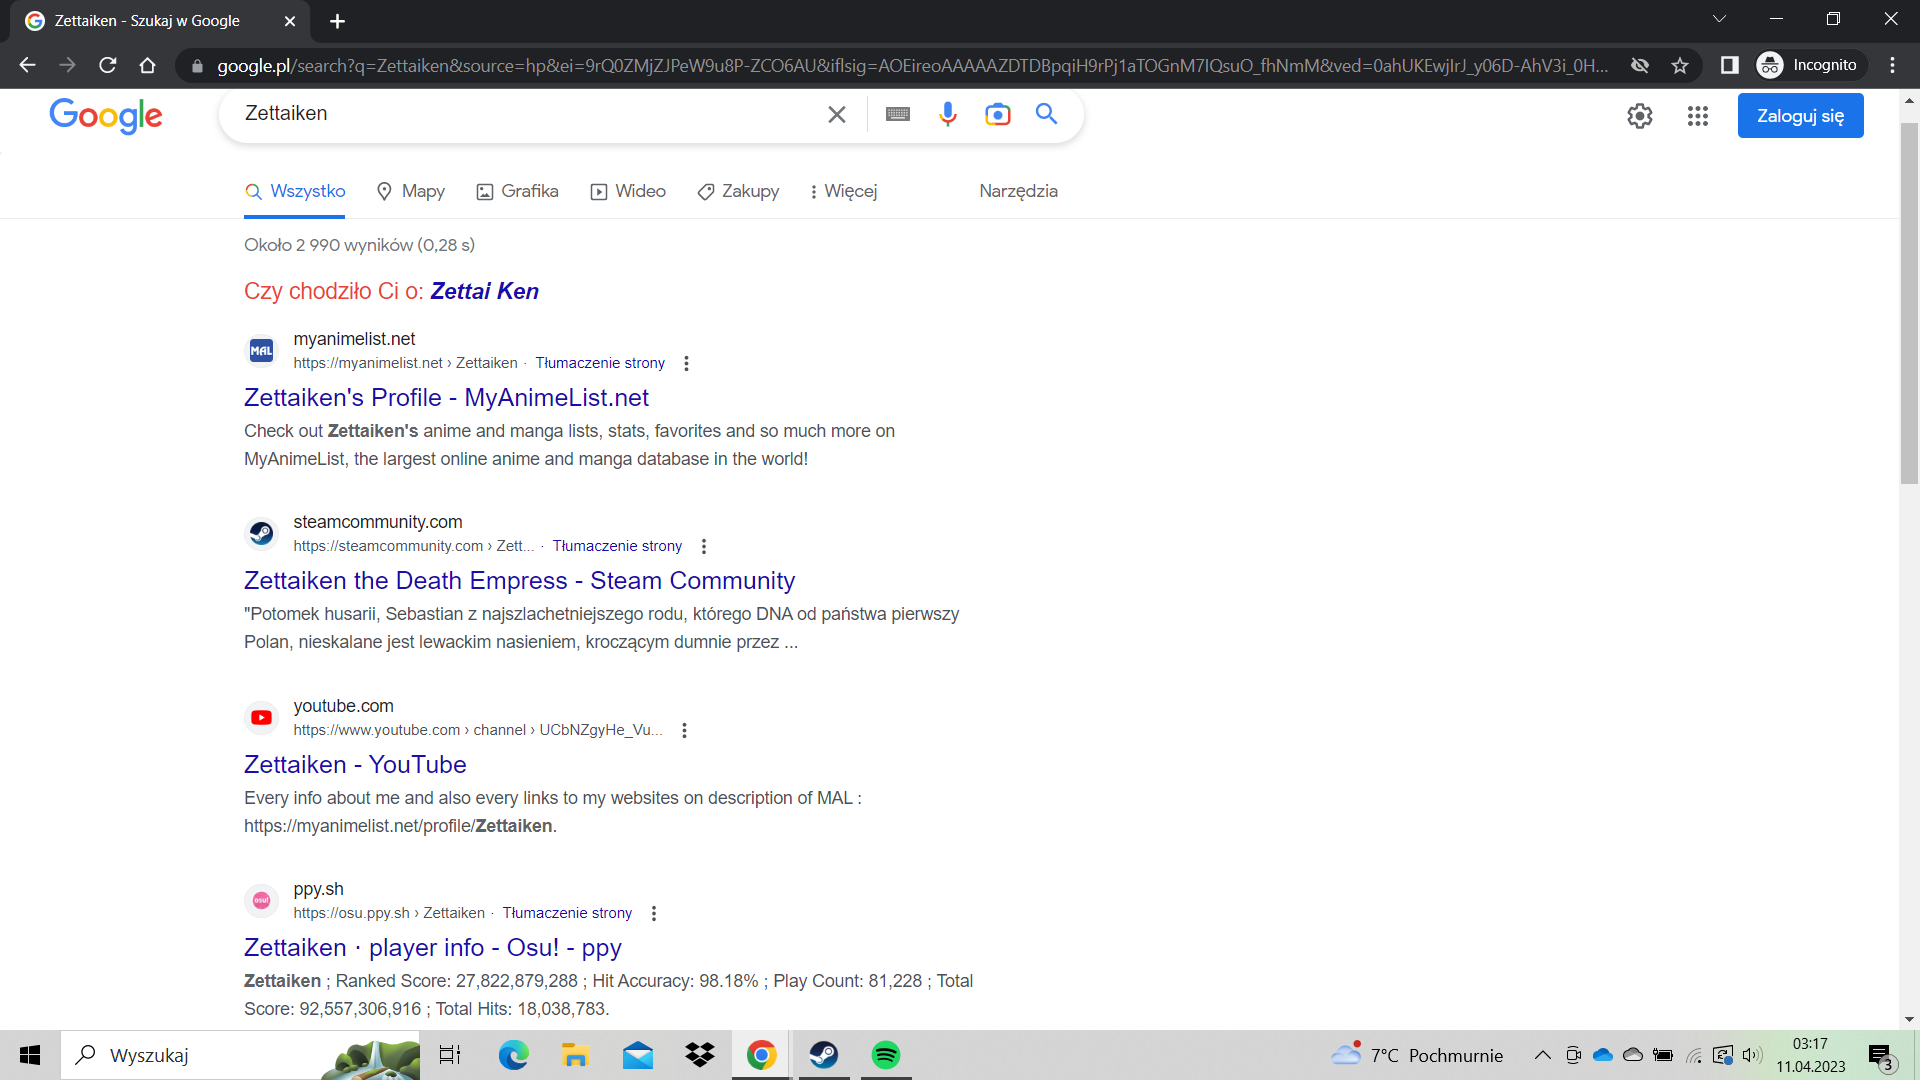Image resolution: width=1920 pixels, height=1080 pixels.
Task: Open Google quick settings gear
Action: (x=1639, y=116)
